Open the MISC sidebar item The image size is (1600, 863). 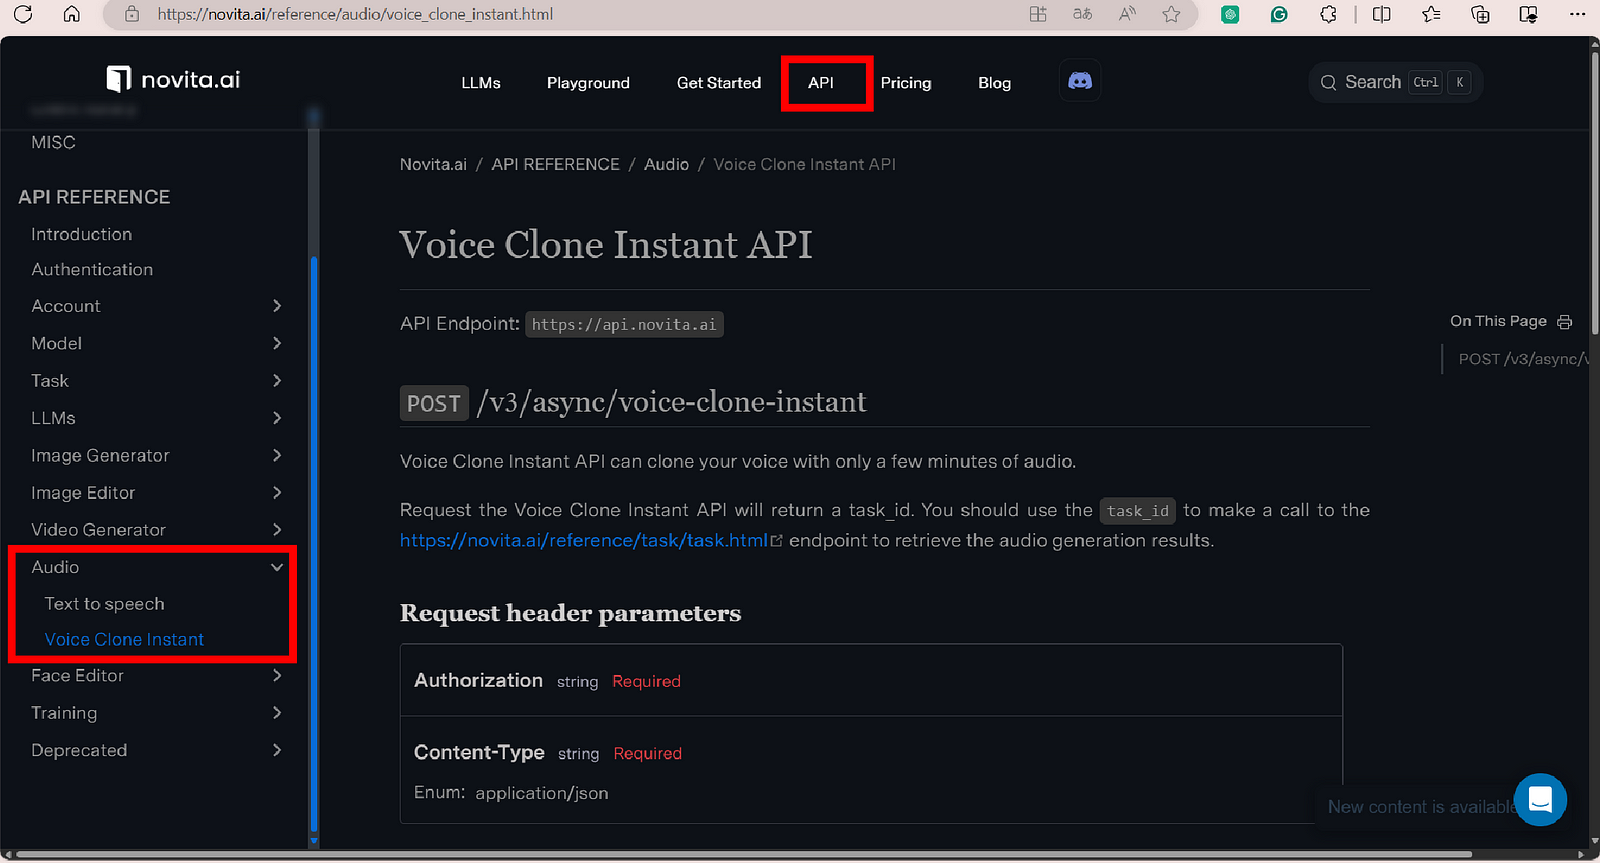[53, 142]
